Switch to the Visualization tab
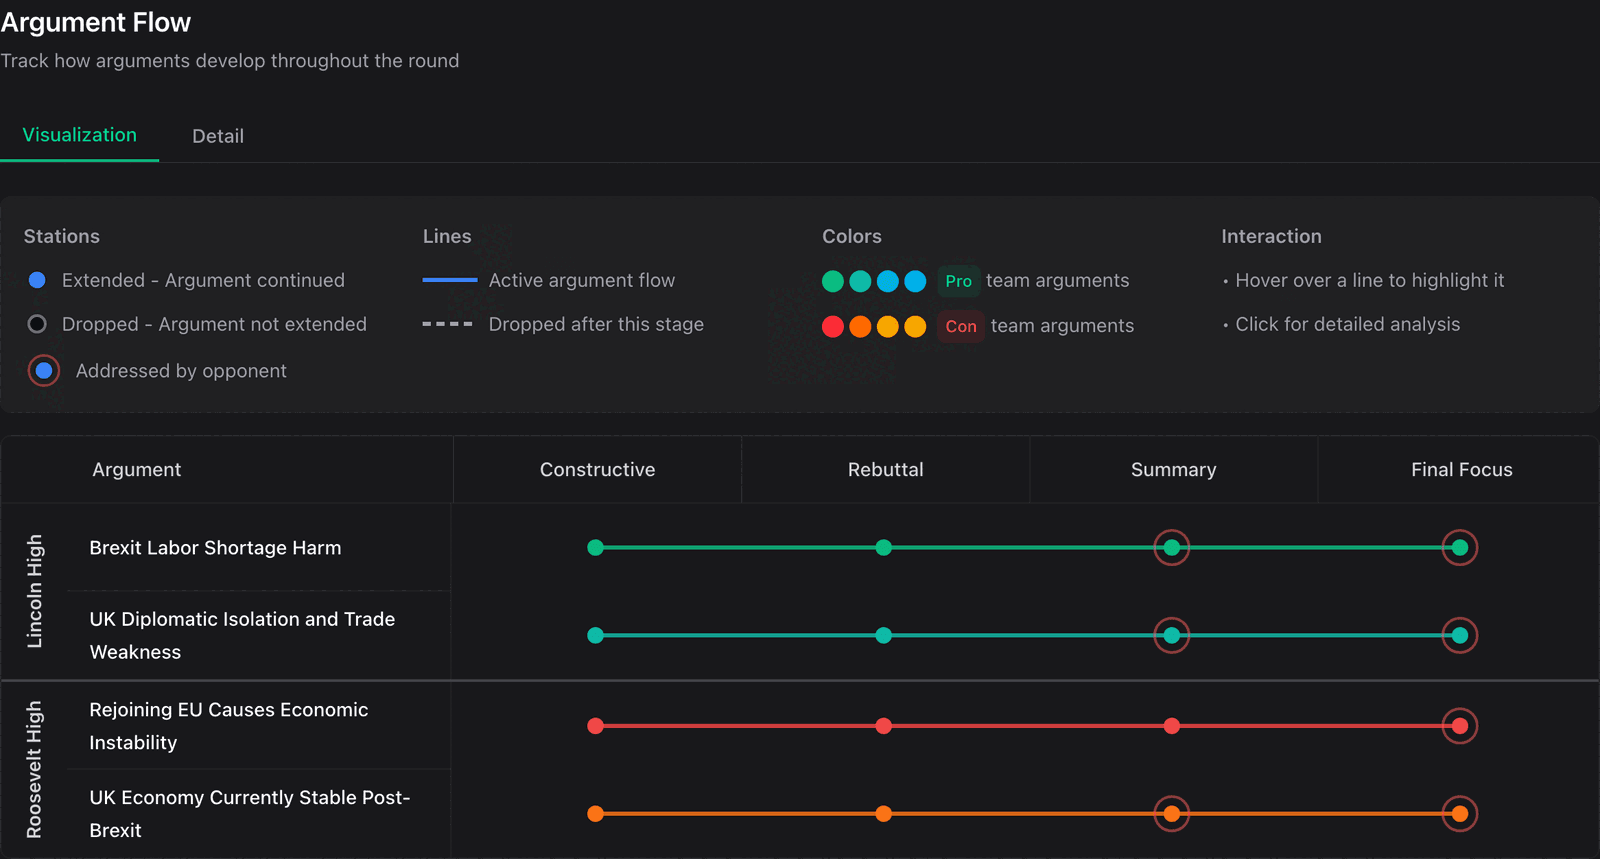The height and width of the screenshot is (859, 1600). point(79,135)
